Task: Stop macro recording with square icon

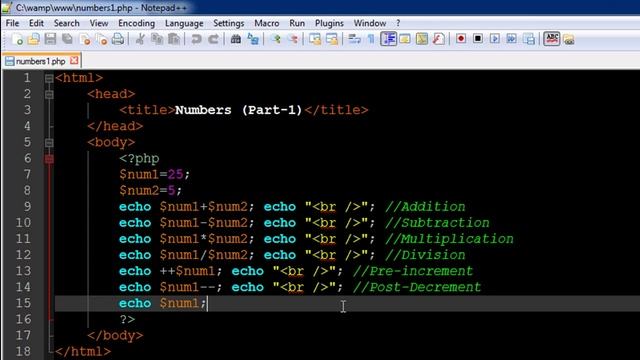Action: click(478, 39)
